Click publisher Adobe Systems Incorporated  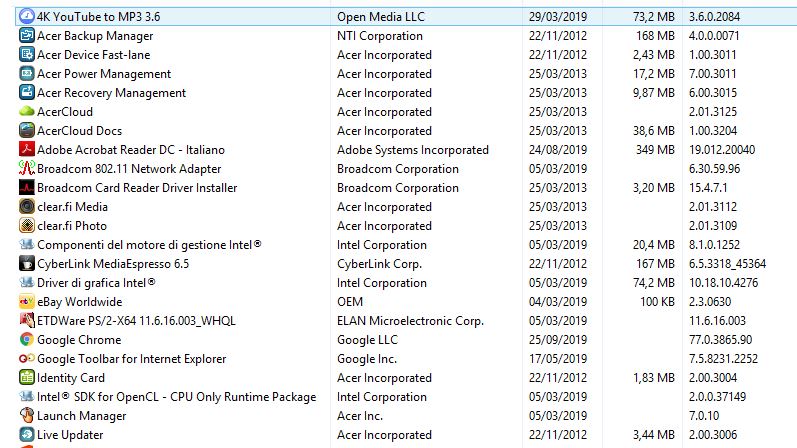pos(413,150)
